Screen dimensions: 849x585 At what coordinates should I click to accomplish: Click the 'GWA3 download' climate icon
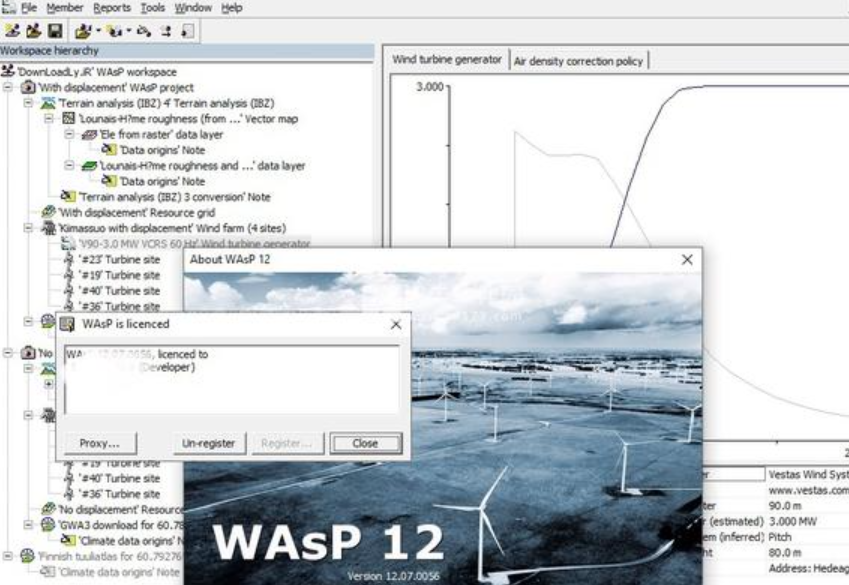coord(48,524)
